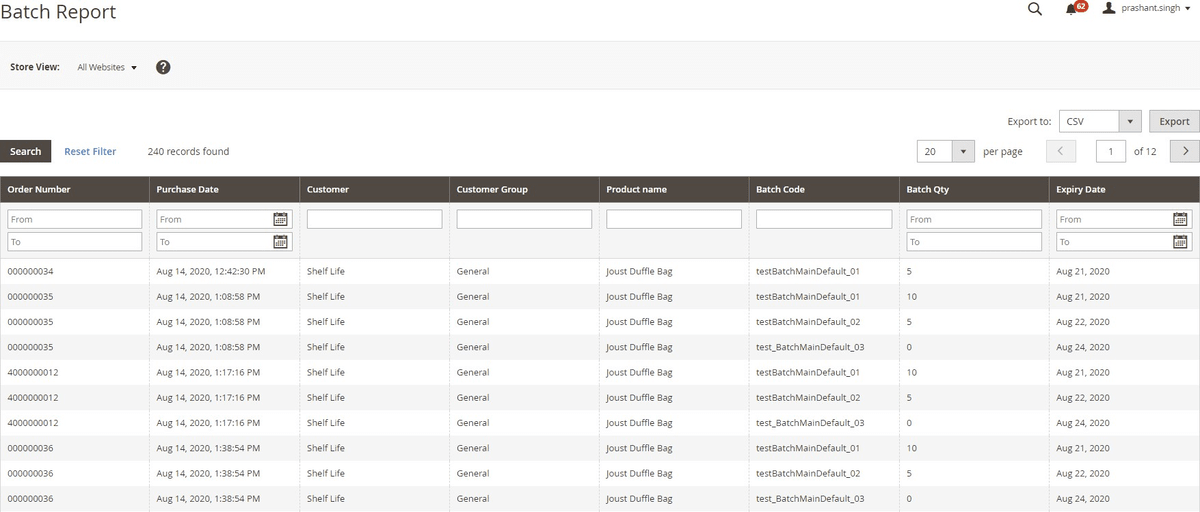Click the Batch Report page title
Viewport: 1200px width, 512px height.
[x=58, y=12]
